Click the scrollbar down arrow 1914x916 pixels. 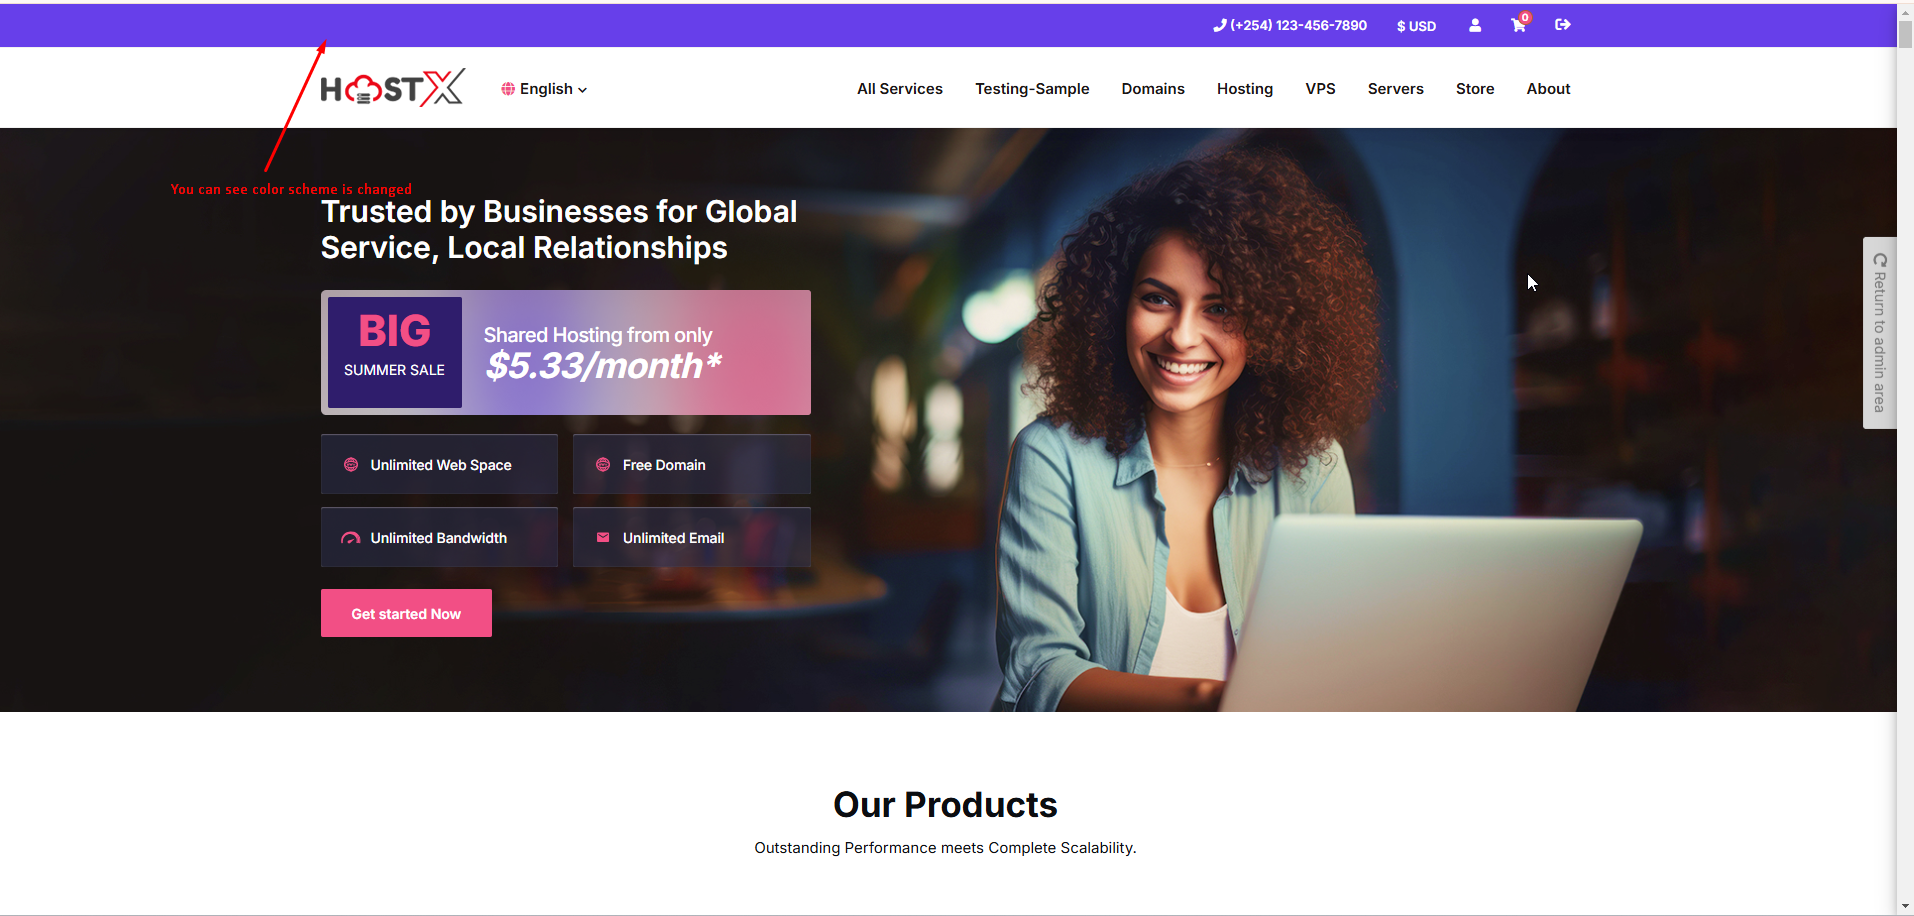pos(1905,906)
